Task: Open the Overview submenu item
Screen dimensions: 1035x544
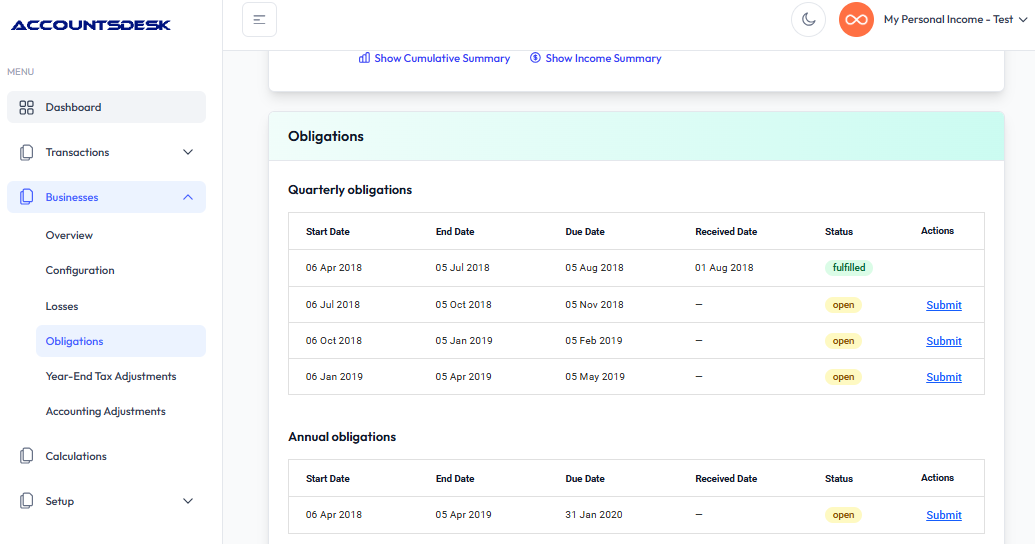Action: (69, 235)
